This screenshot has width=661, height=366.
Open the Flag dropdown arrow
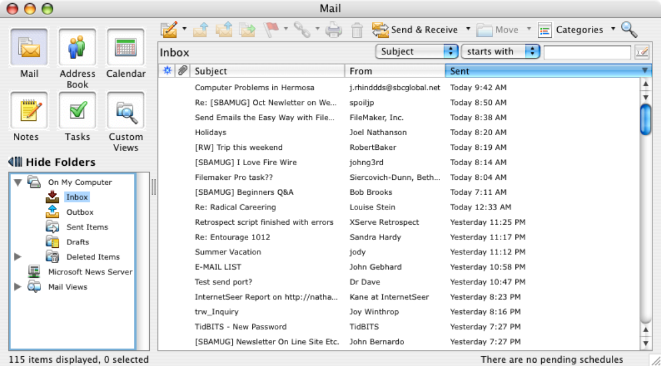(285, 29)
